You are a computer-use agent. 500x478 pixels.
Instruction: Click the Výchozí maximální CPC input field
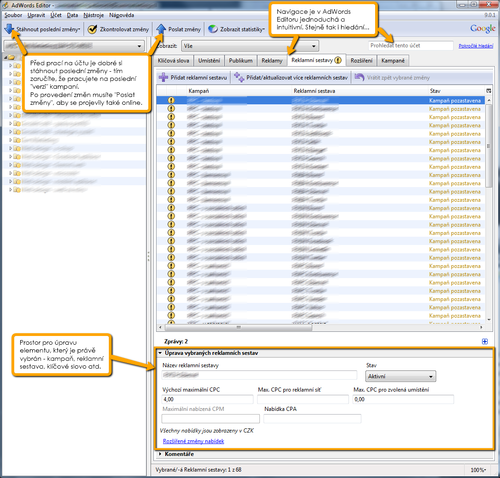coord(207,399)
